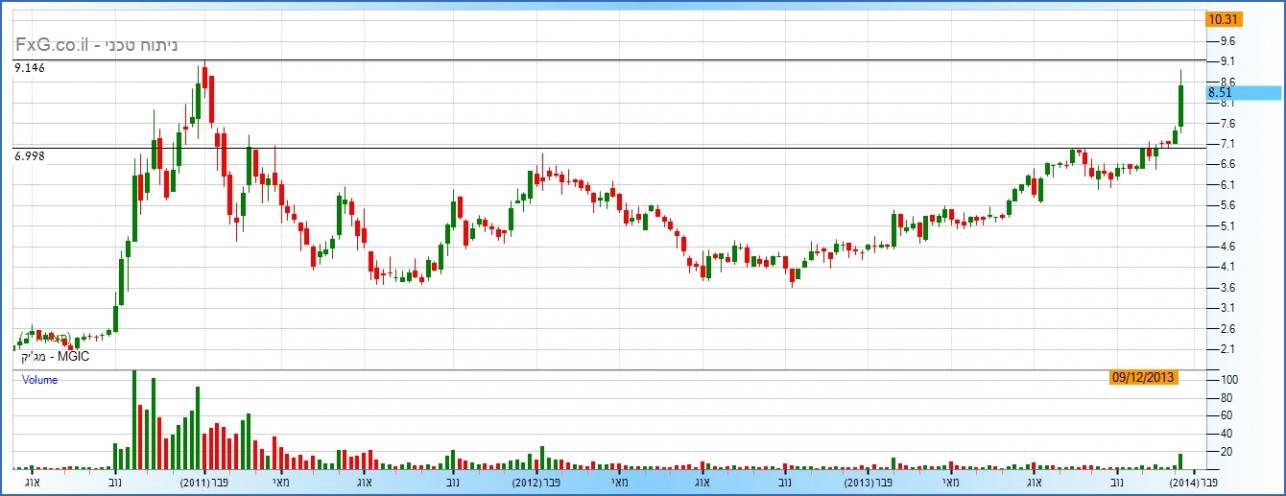Click the orange 10.31 price tag

pos(1223,19)
